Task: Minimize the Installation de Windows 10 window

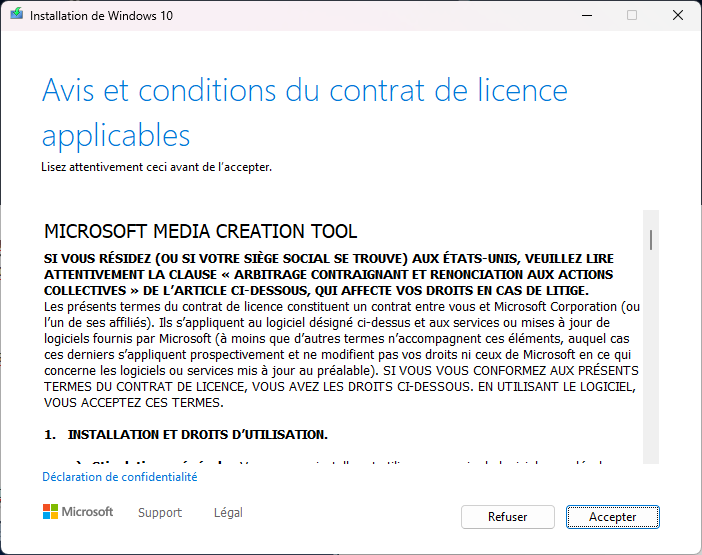Action: 587,15
